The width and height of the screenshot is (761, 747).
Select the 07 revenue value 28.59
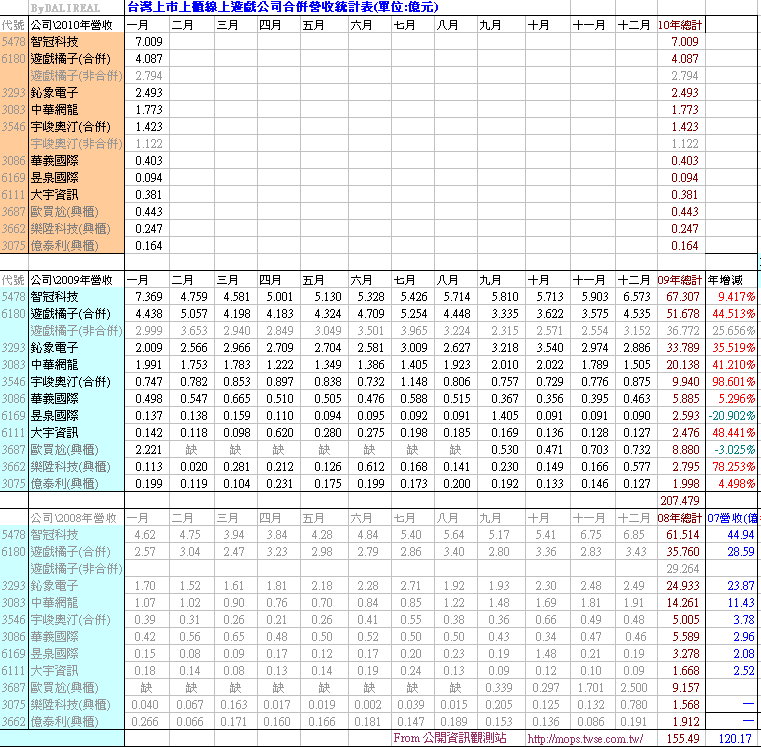741,552
